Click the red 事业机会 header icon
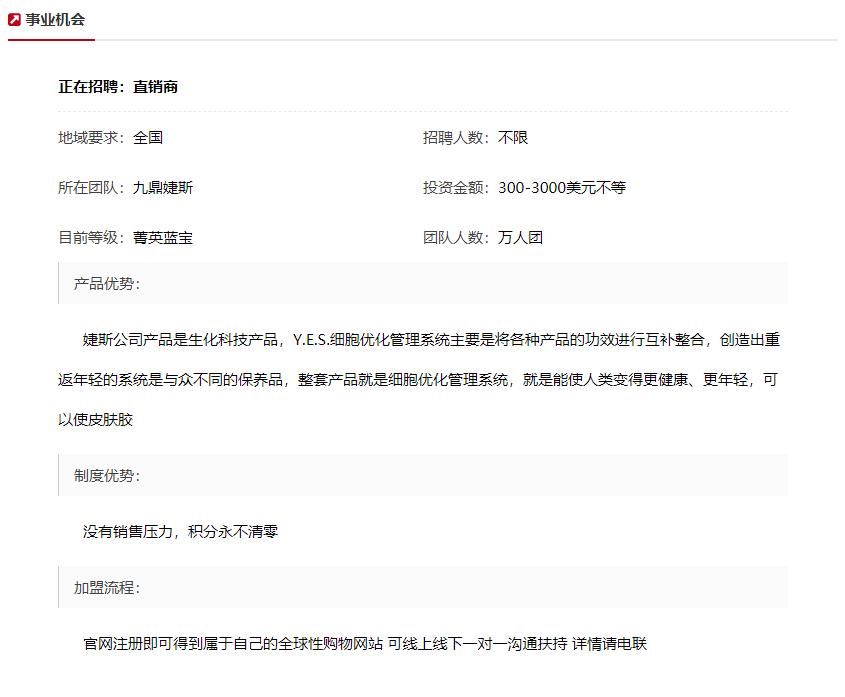Viewport: 845px width, 697px height. tap(16, 17)
